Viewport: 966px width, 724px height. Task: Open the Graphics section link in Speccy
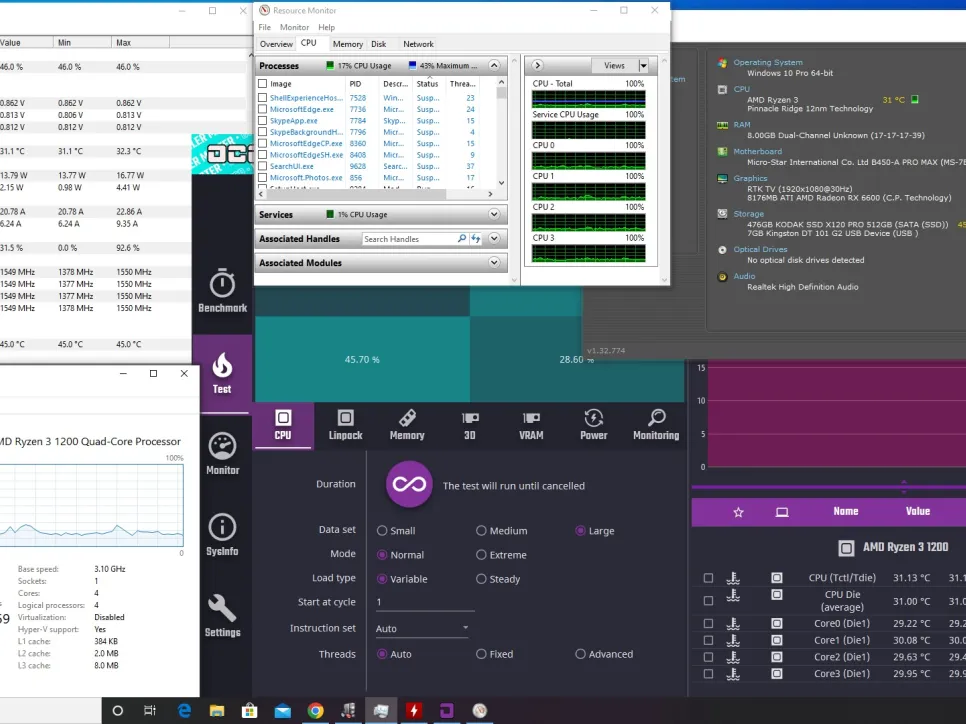(750, 179)
